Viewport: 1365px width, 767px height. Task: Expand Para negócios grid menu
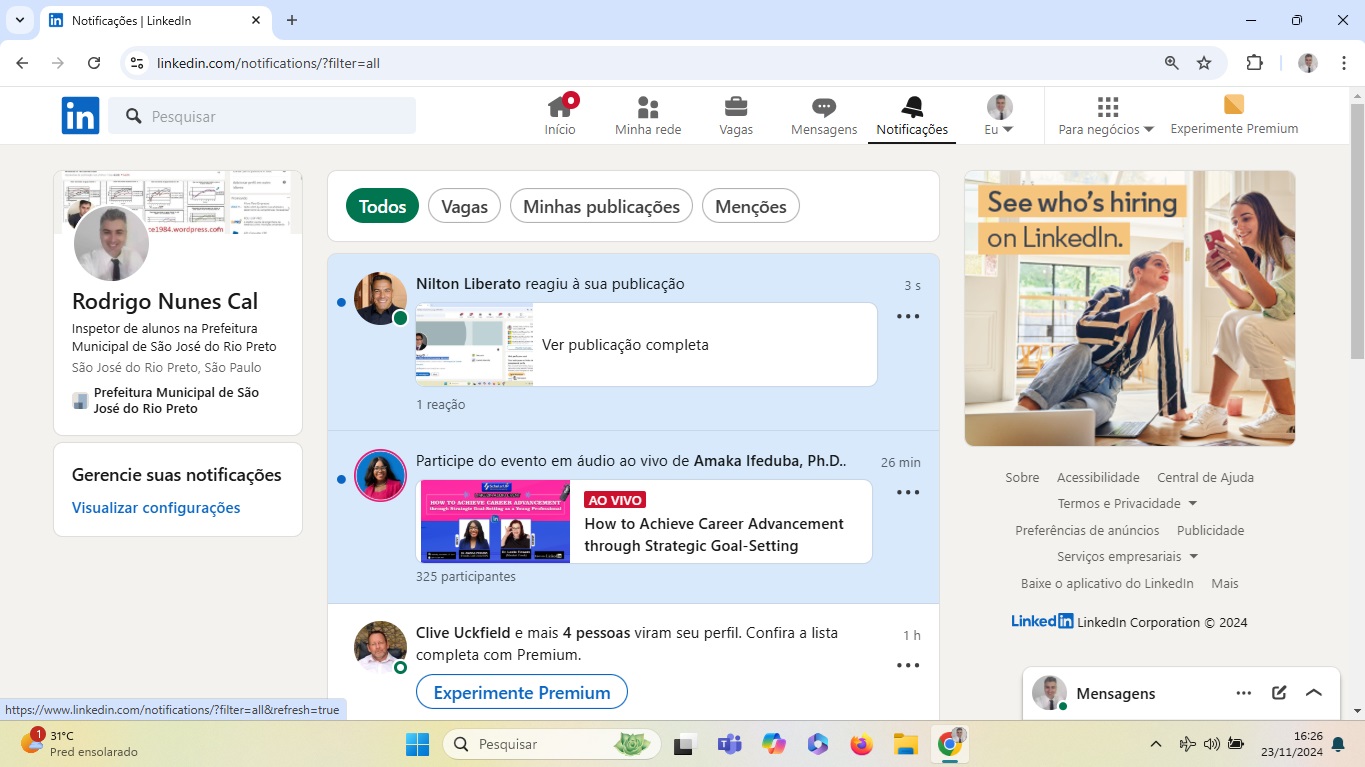click(x=1106, y=116)
